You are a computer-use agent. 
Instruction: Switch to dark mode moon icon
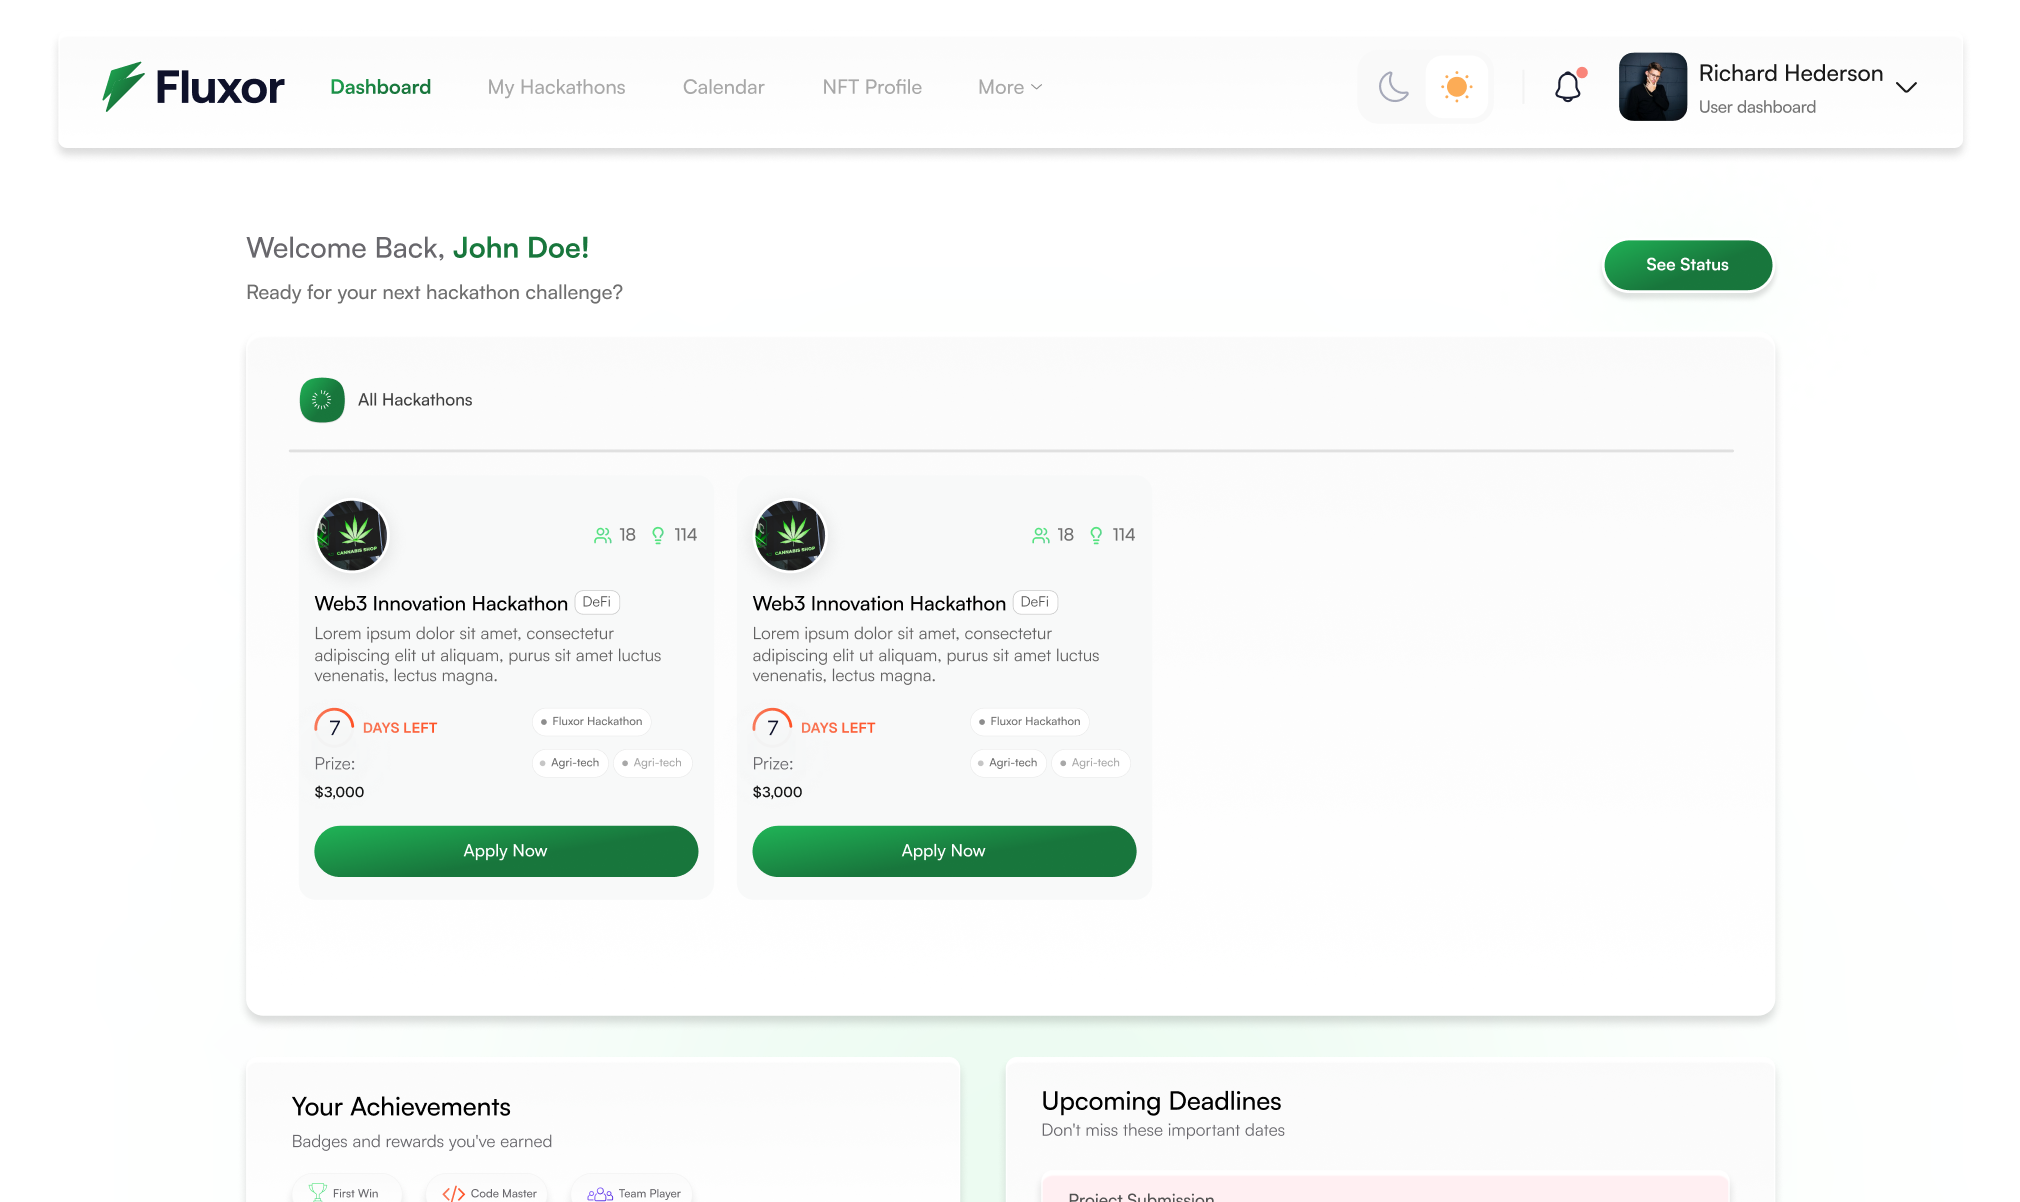click(x=1393, y=87)
